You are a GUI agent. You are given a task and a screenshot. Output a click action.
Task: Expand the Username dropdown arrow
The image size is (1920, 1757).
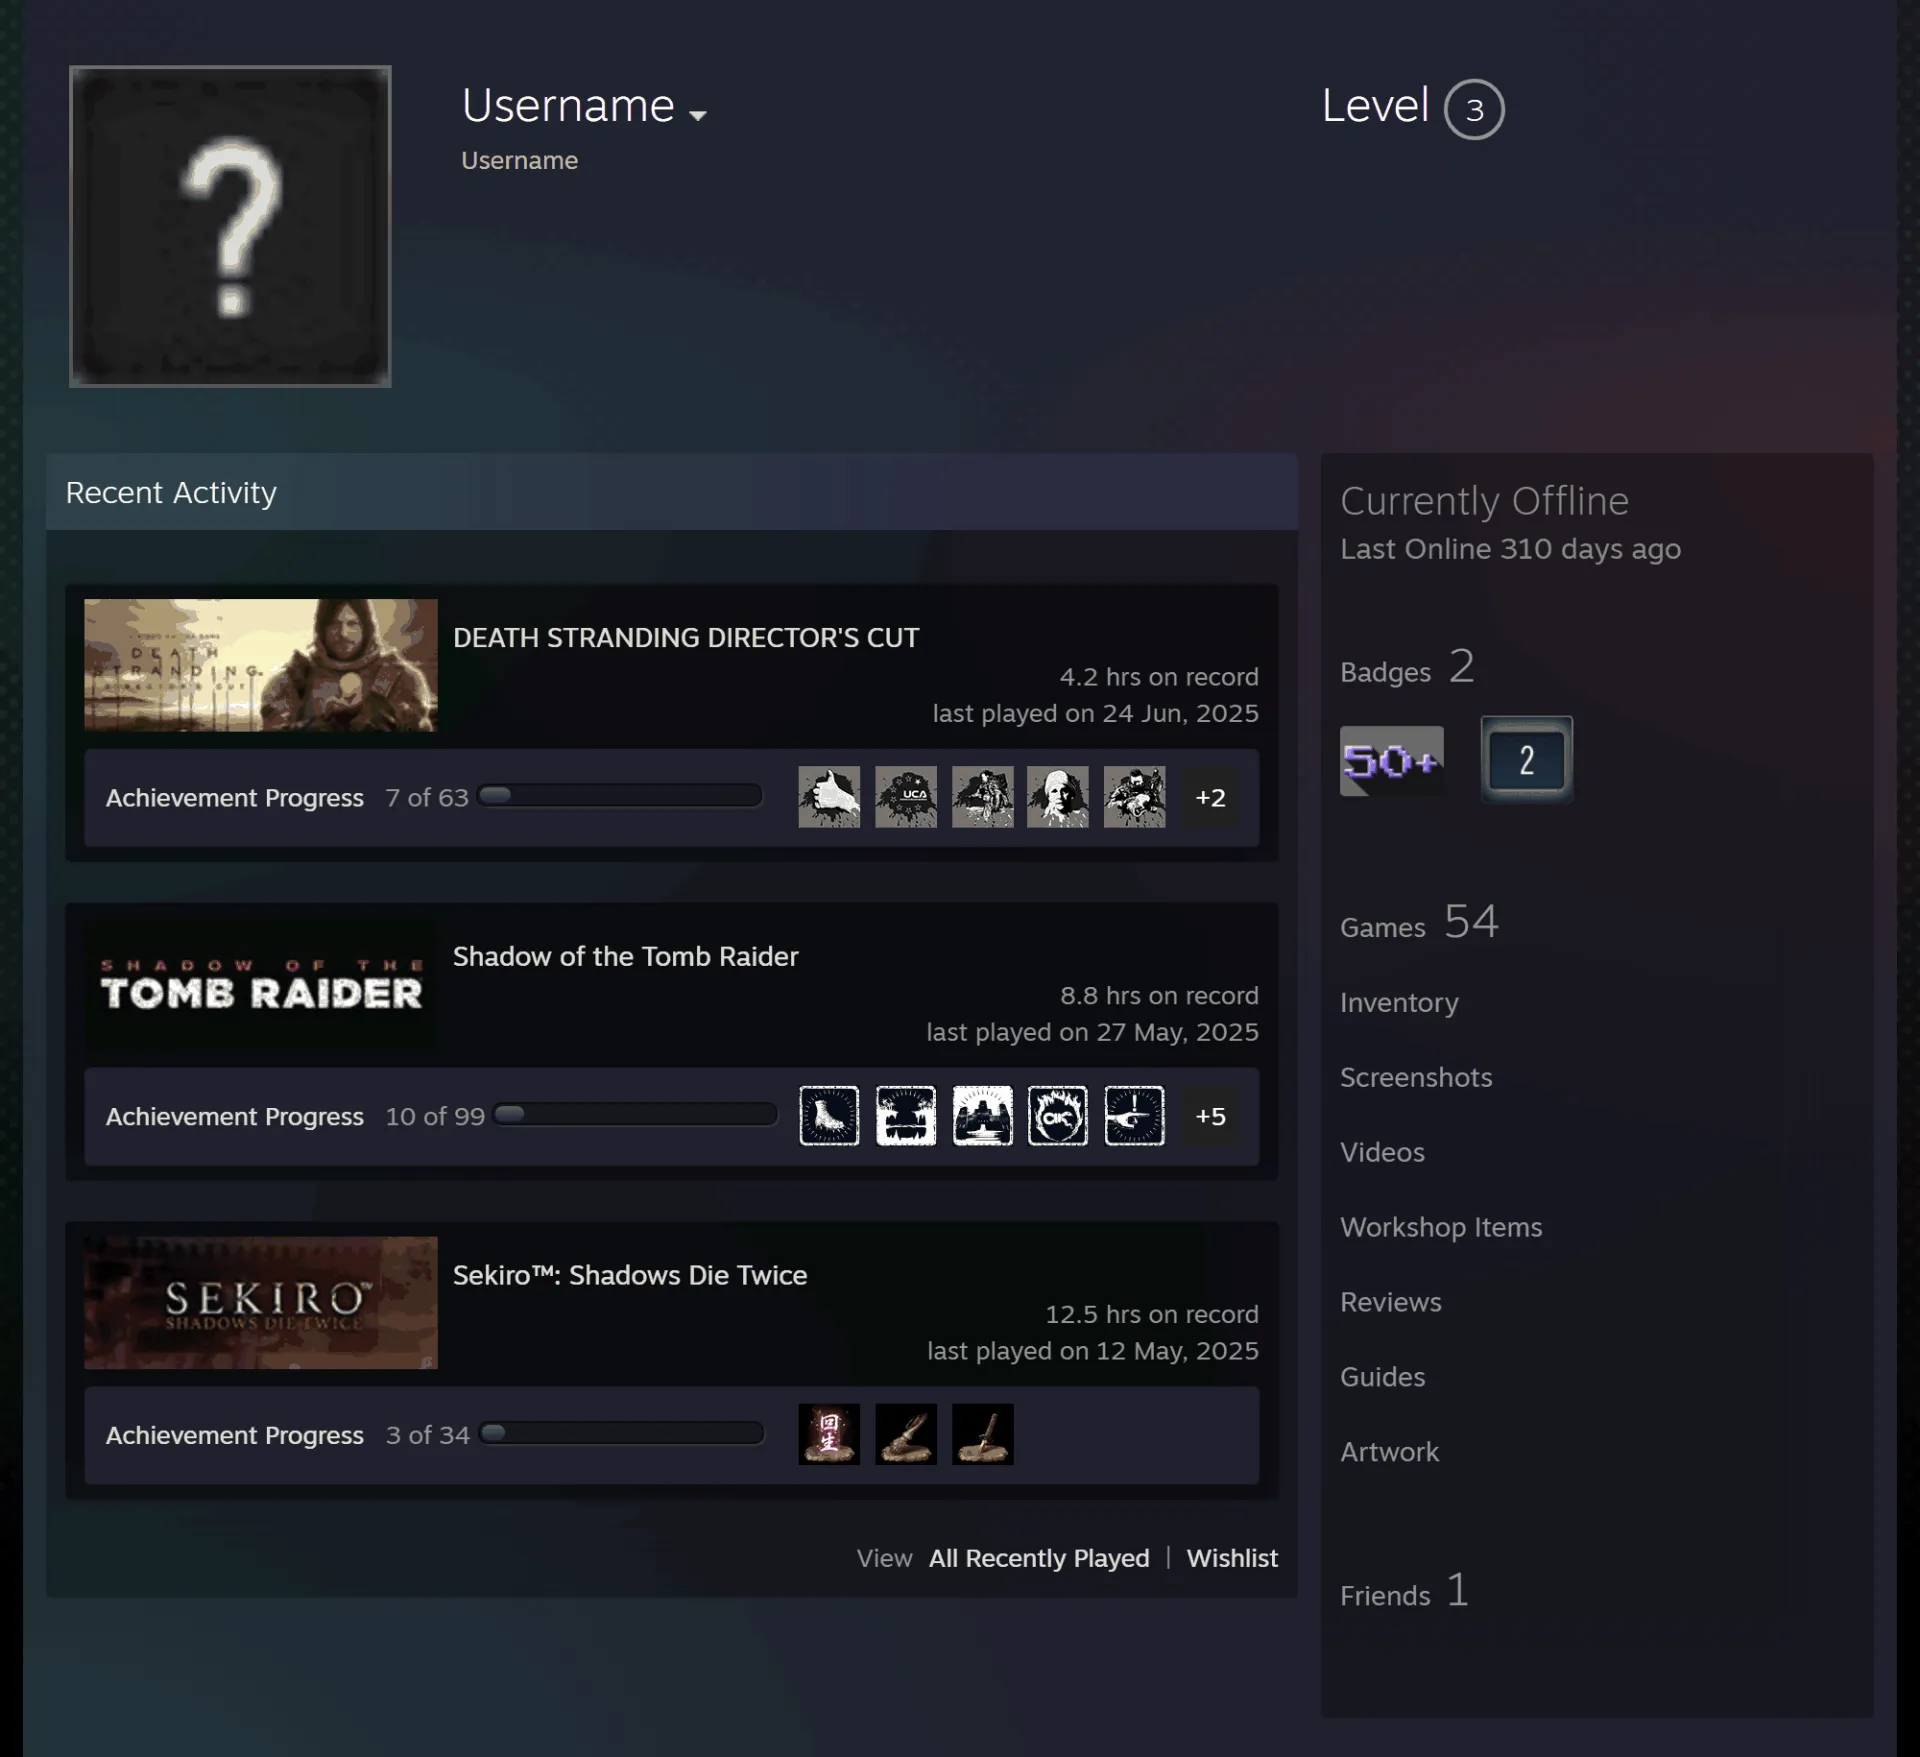pos(698,115)
